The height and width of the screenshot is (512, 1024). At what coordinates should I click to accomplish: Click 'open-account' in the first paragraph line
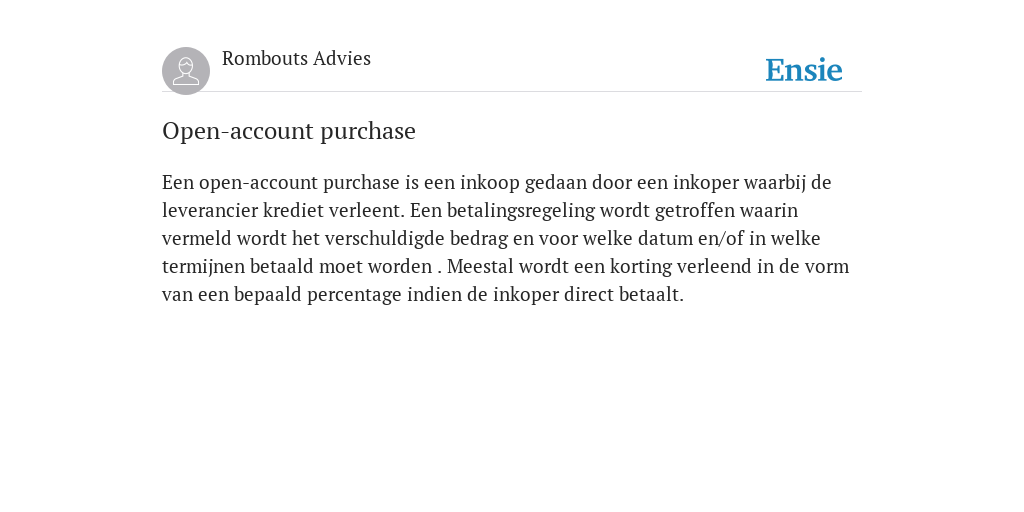[x=259, y=184]
